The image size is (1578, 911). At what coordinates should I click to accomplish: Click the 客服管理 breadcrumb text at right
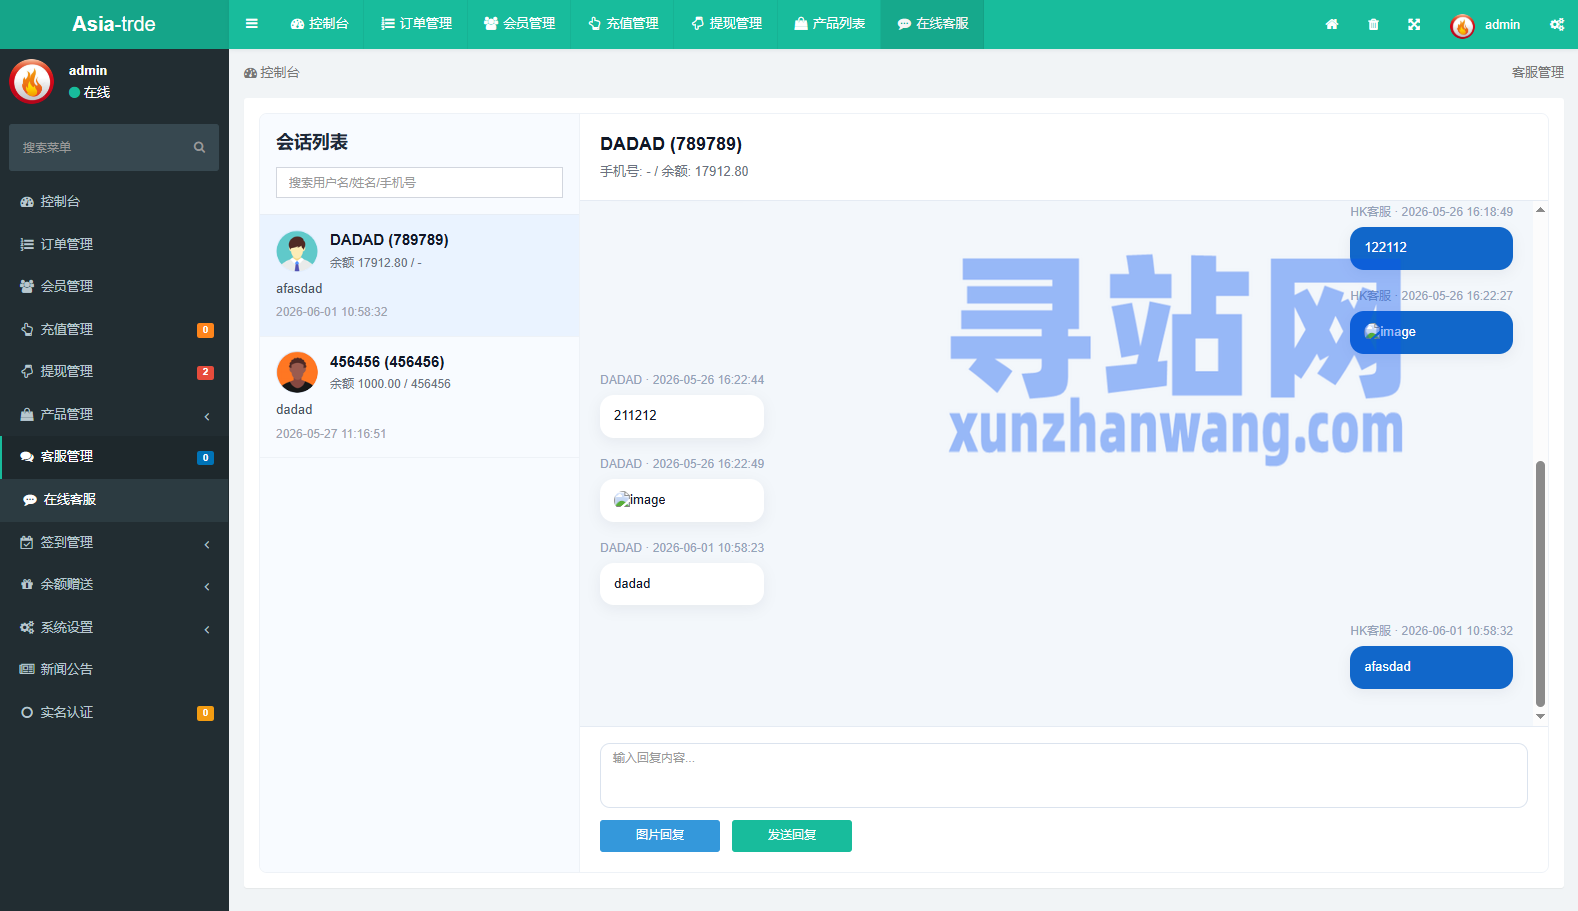coord(1537,72)
